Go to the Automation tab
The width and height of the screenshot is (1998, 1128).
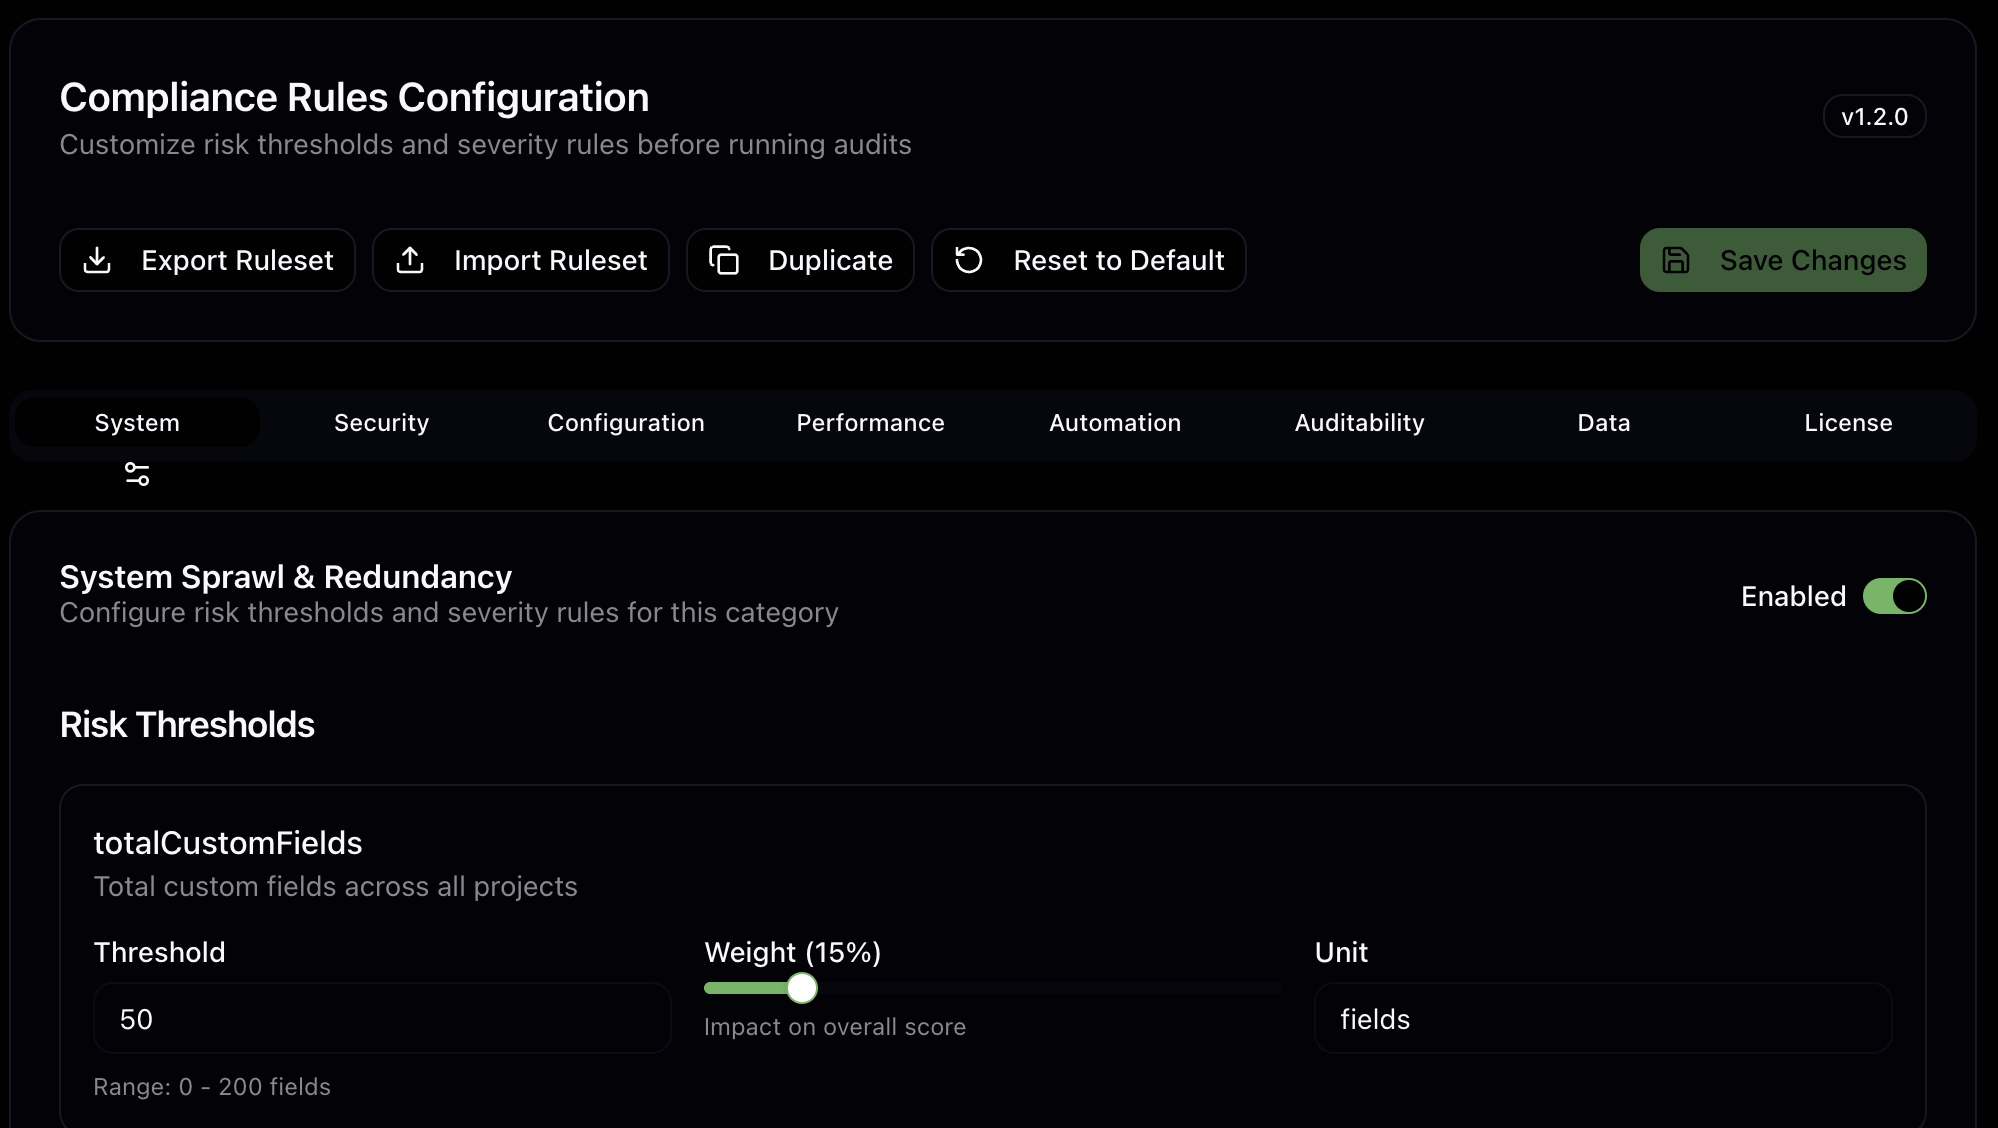pos(1115,423)
